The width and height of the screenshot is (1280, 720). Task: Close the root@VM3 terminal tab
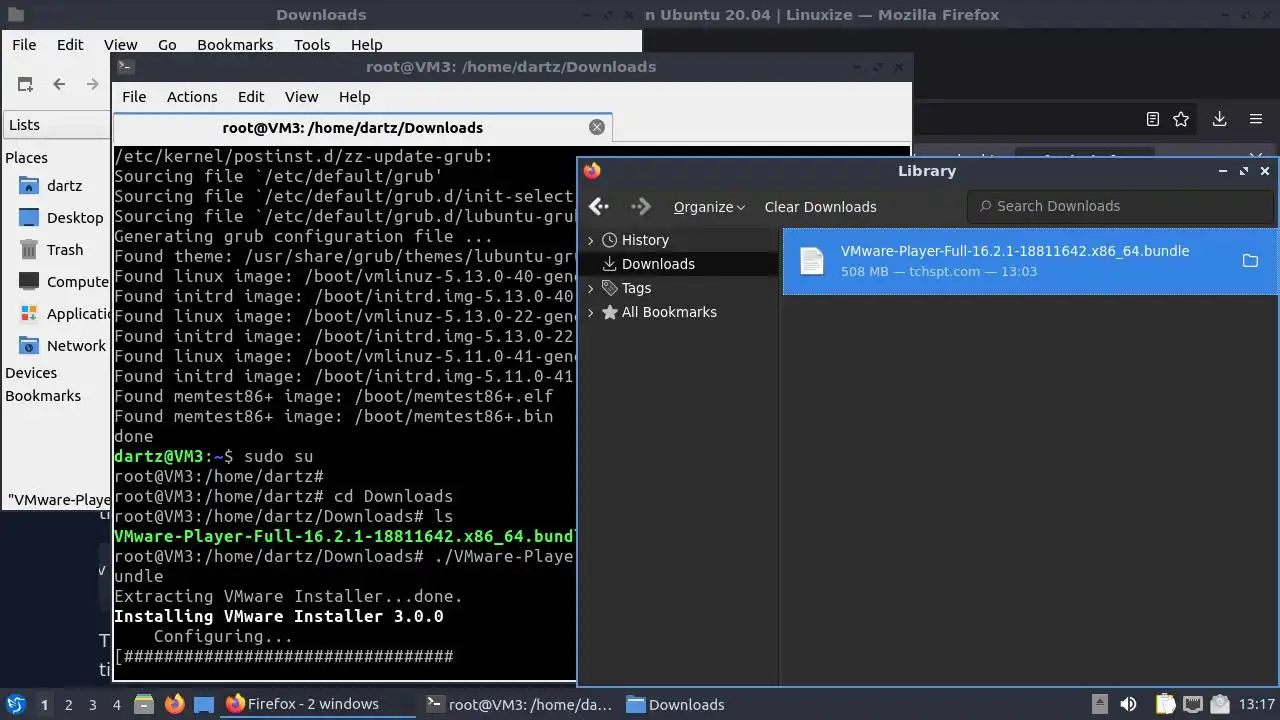click(597, 127)
